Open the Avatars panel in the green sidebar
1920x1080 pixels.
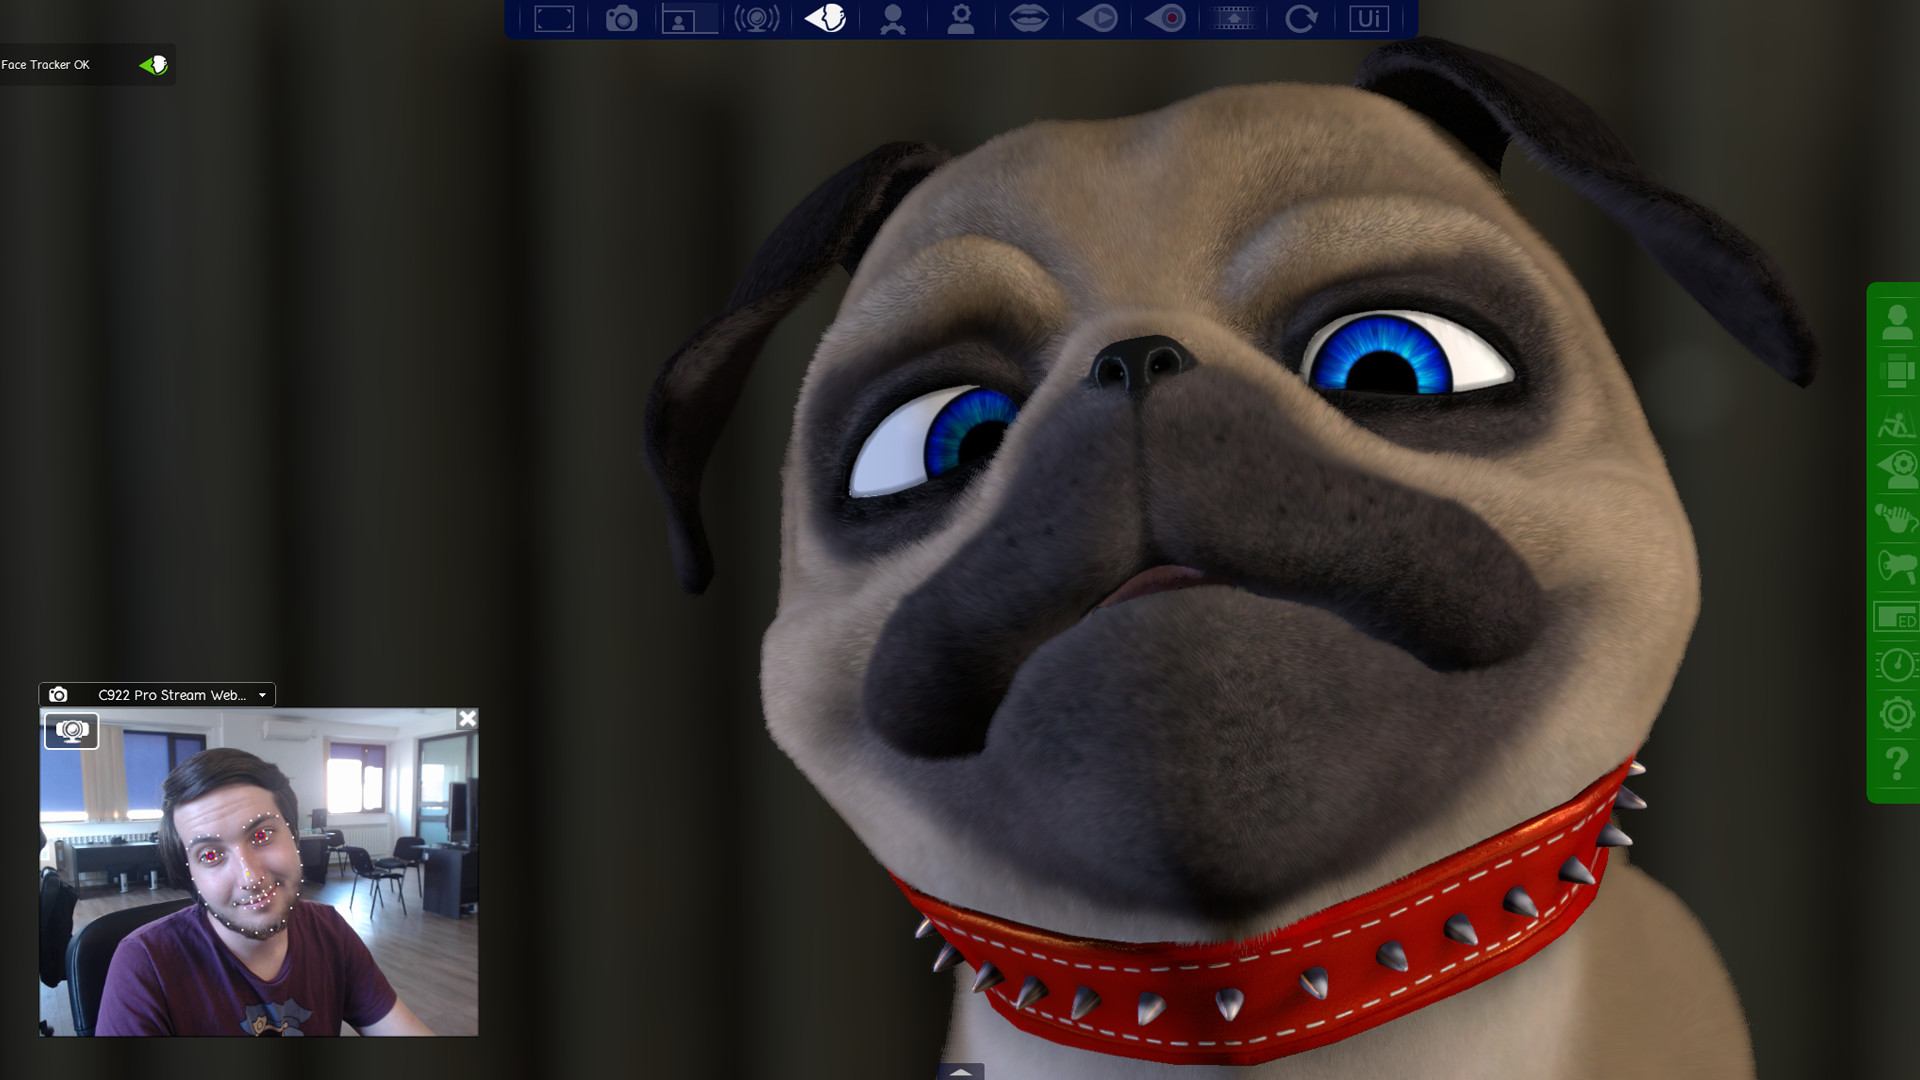1895,322
